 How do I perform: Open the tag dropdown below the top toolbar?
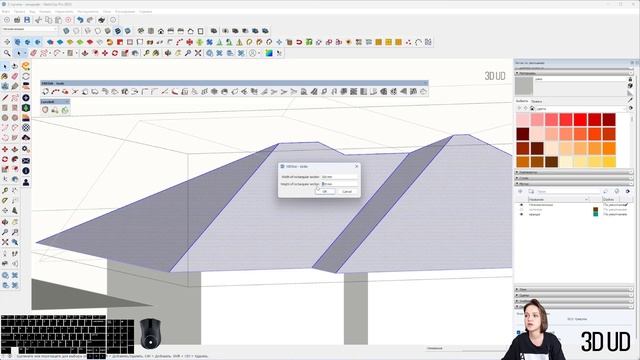pyautogui.click(x=29, y=29)
